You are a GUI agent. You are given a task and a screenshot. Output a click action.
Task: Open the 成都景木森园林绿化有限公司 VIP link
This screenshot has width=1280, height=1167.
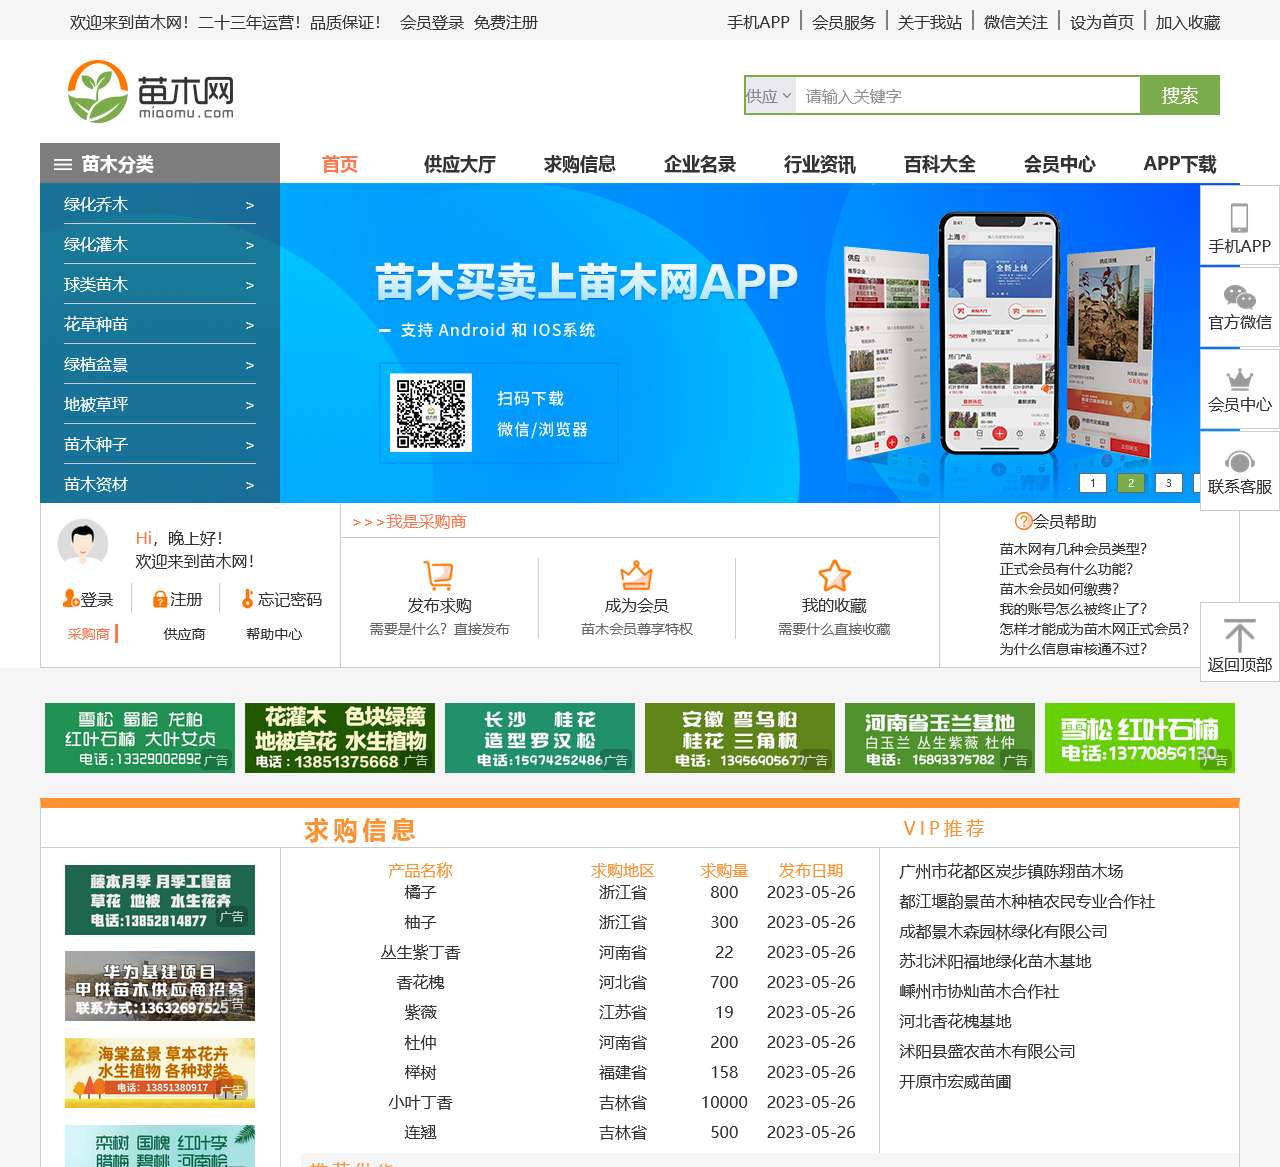(1003, 931)
